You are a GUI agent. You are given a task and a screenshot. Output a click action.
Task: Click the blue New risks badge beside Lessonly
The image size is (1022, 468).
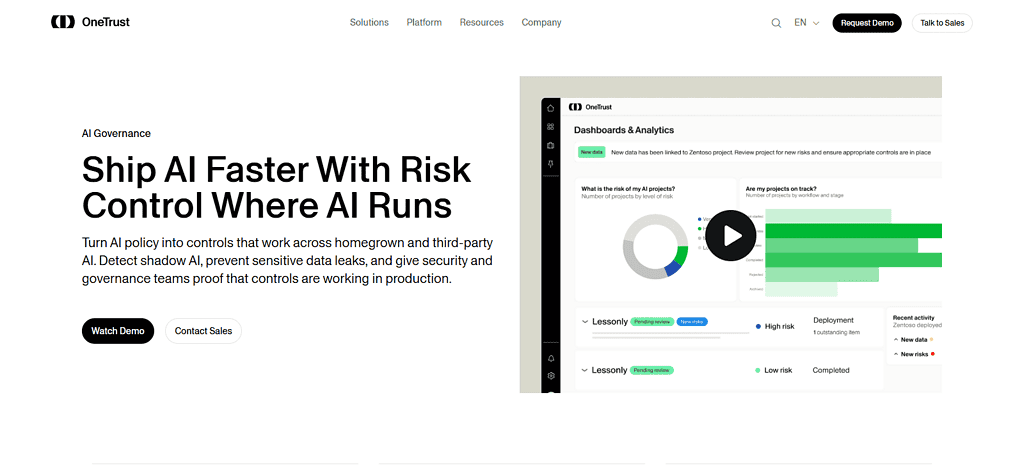tap(692, 321)
